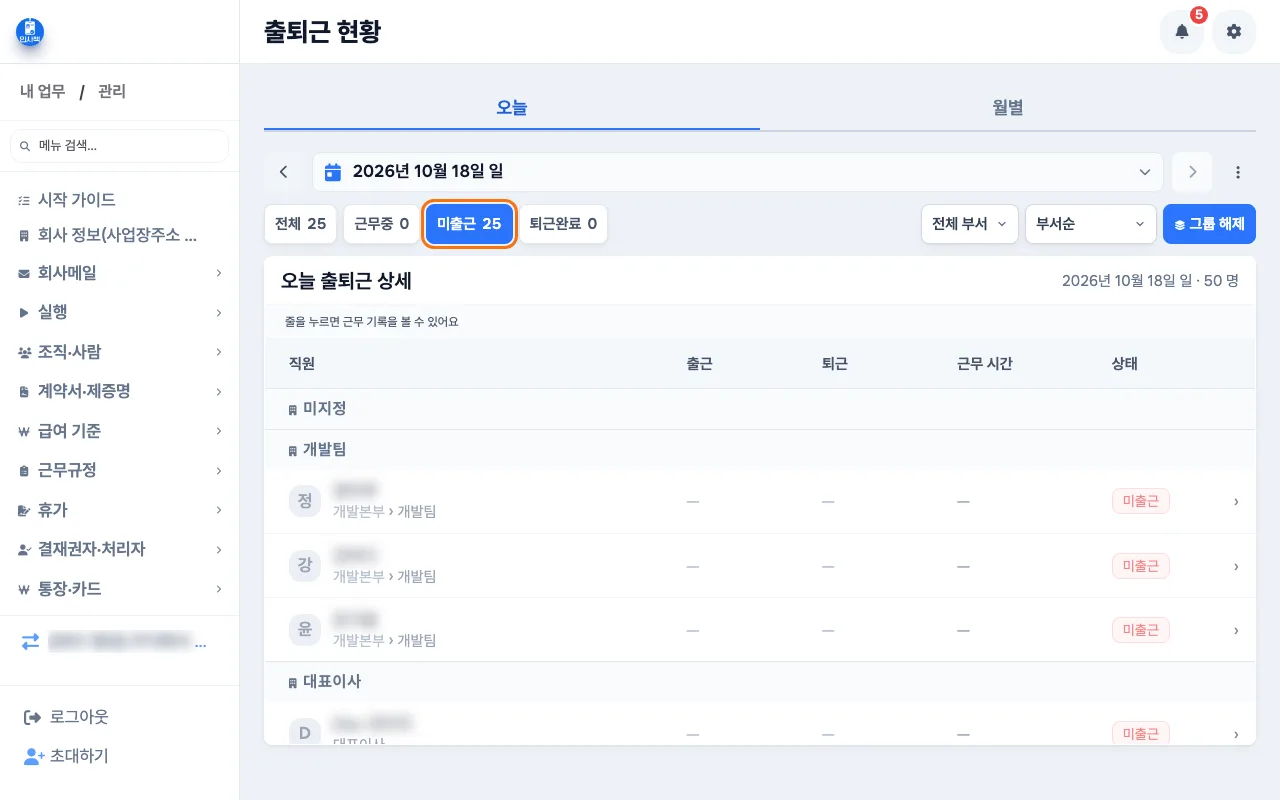Viewport: 1280px width, 800px height.
Task: Click the calendar icon in date bar
Action: click(334, 172)
